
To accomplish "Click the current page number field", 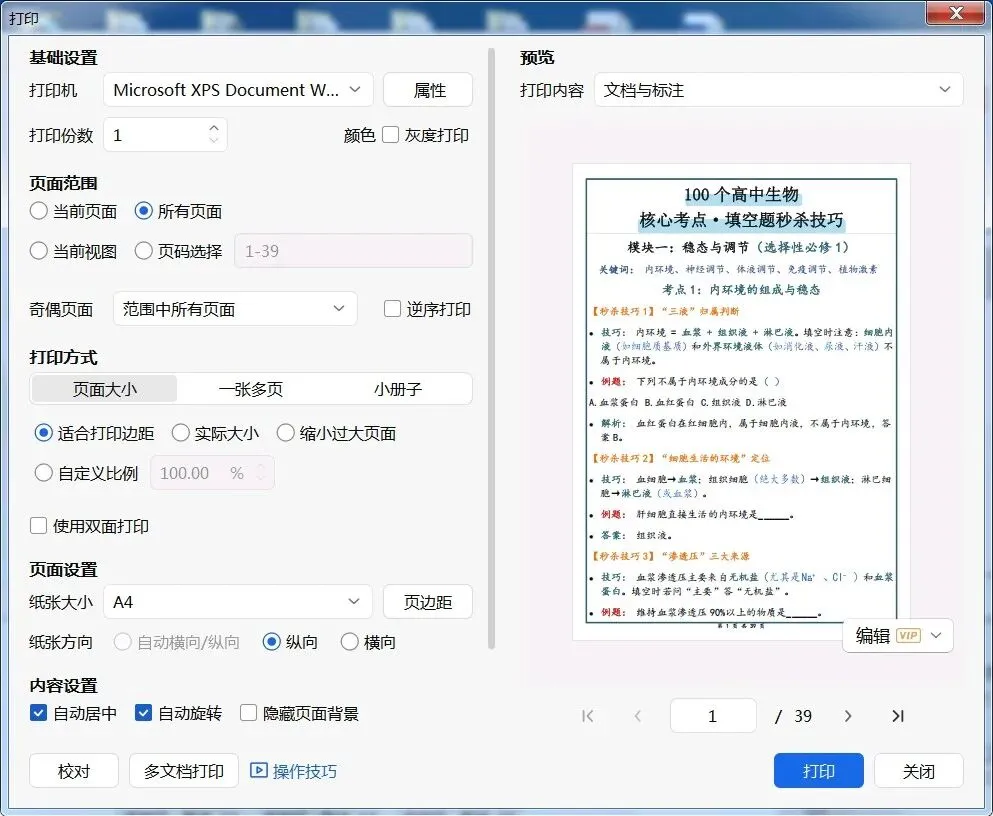I will (713, 716).
